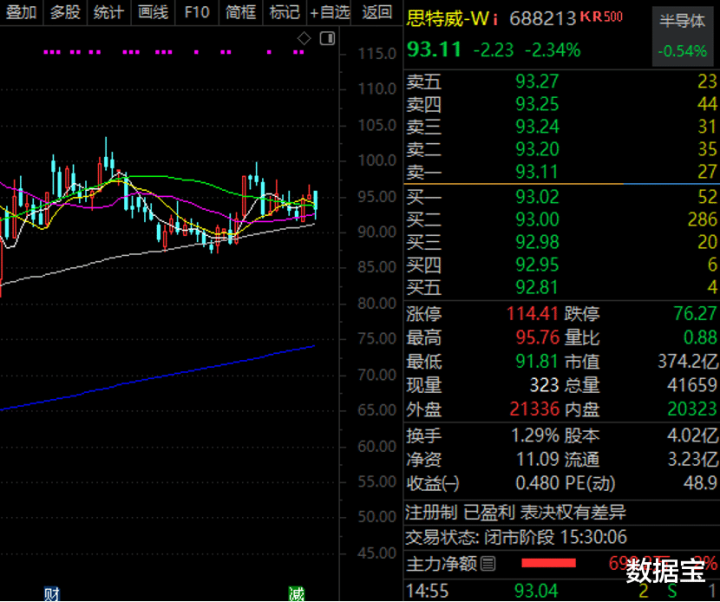Click the 内盘 value 20323
Image resolution: width=720 pixels, height=602 pixels.
[692, 409]
